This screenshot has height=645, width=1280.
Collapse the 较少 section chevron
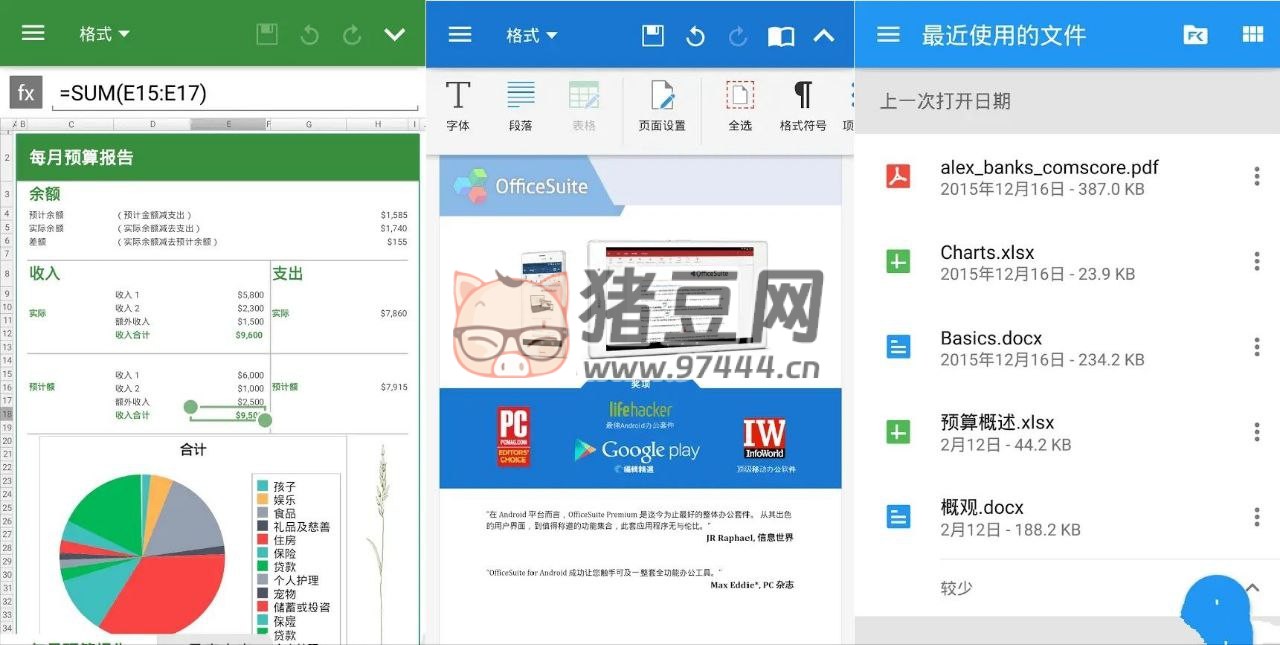click(x=1254, y=587)
